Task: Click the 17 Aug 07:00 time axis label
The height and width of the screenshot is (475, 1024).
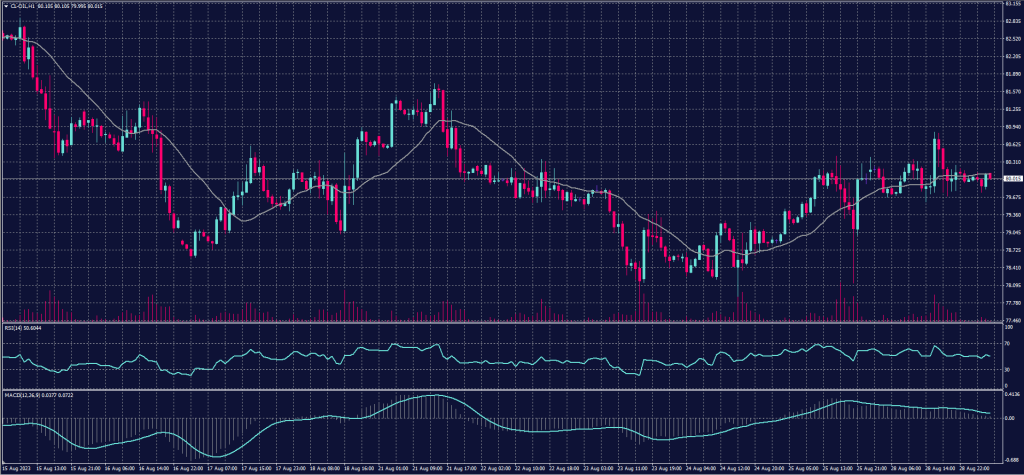Action: (x=221, y=469)
